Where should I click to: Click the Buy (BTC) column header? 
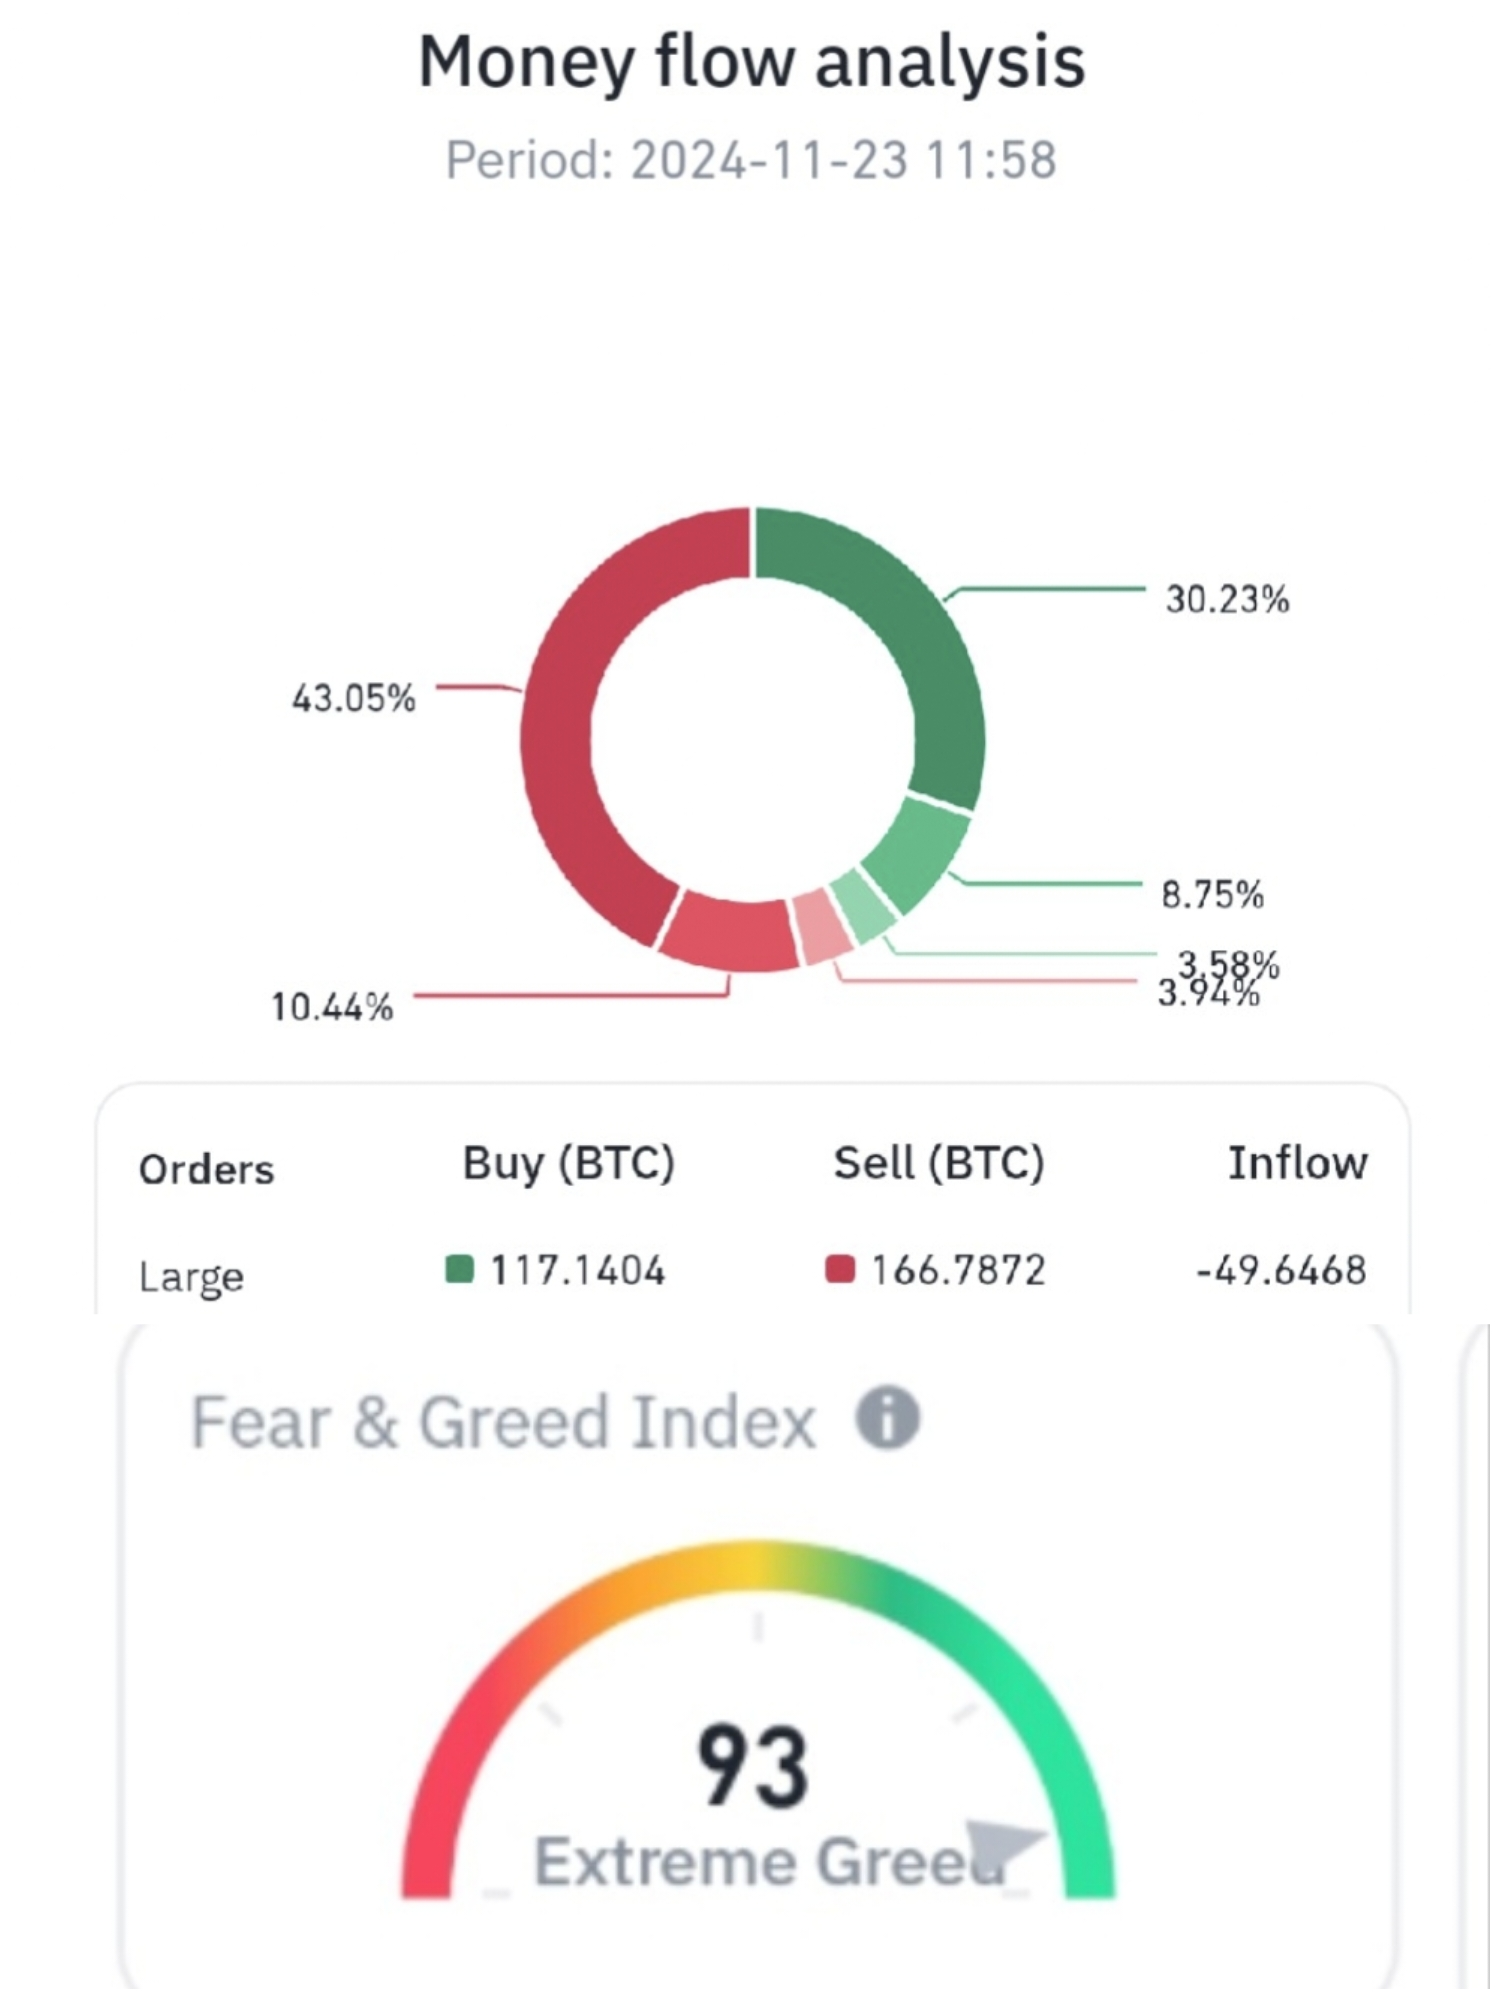[568, 1163]
